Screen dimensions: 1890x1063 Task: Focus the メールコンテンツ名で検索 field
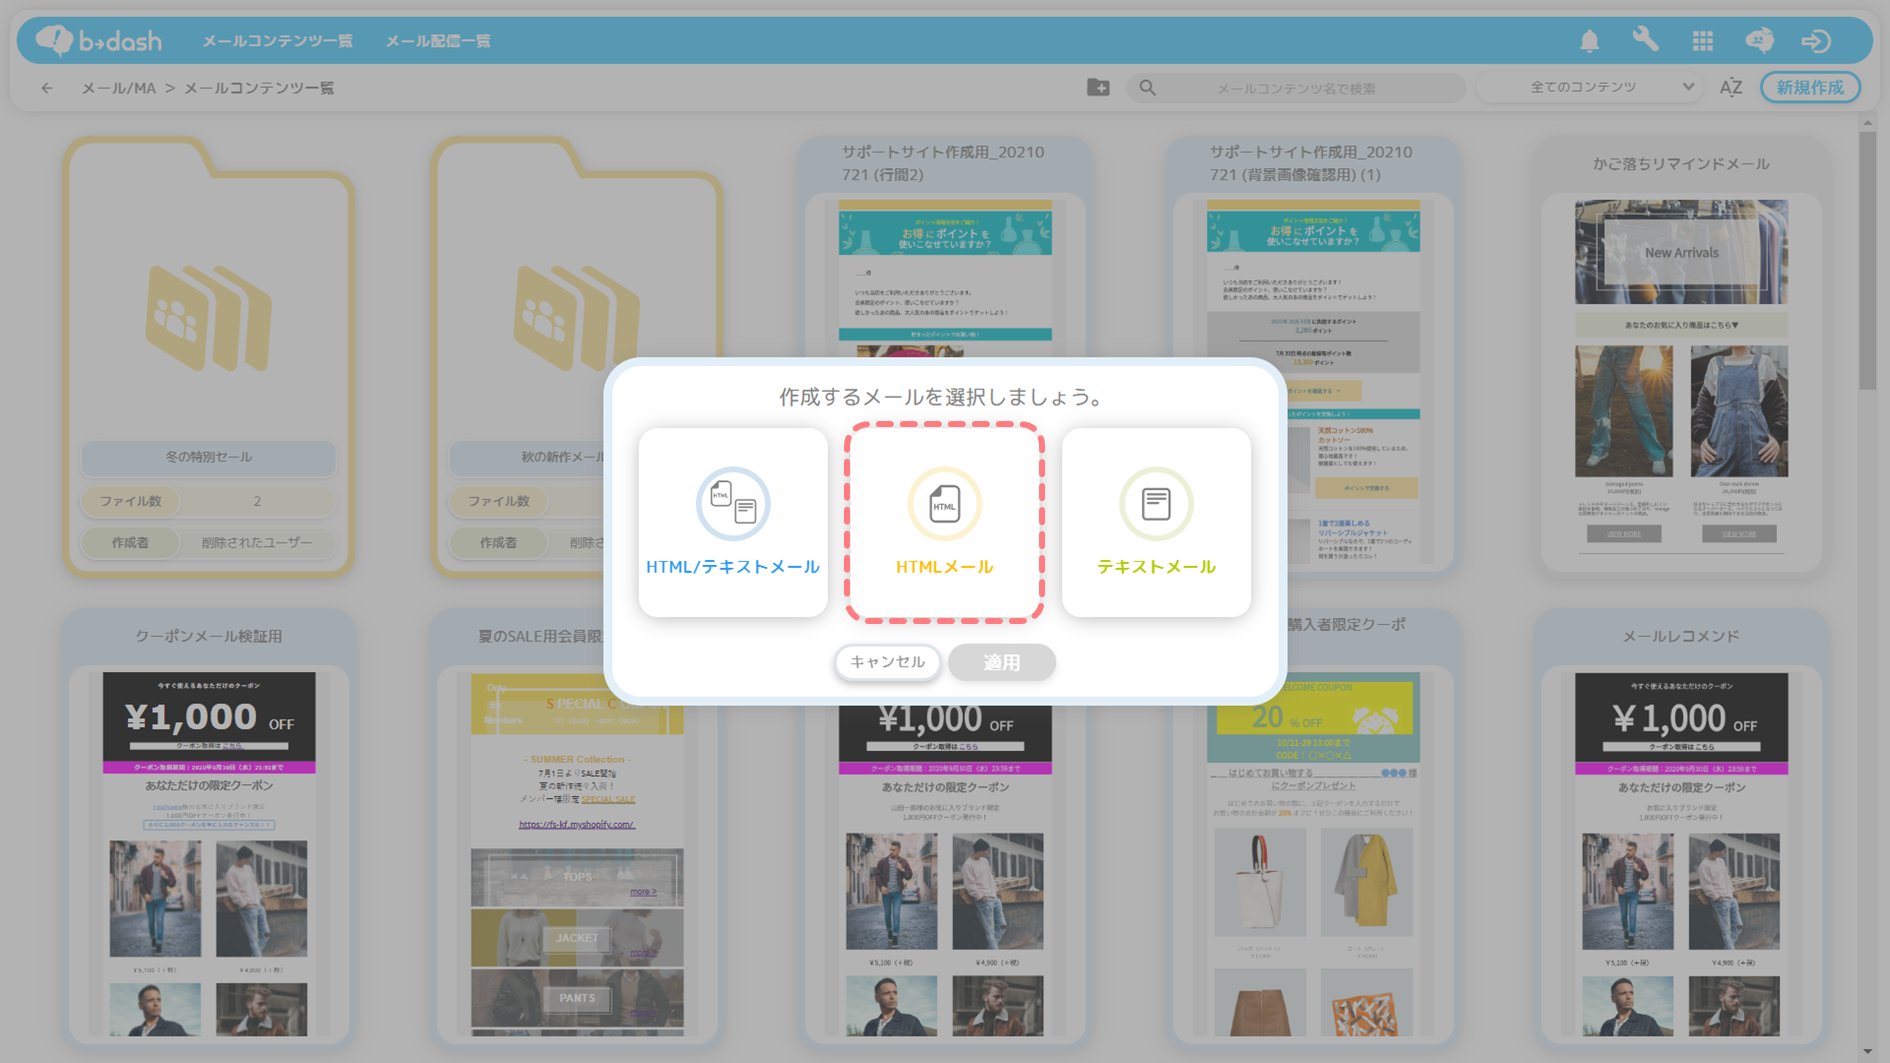[x=1296, y=88]
